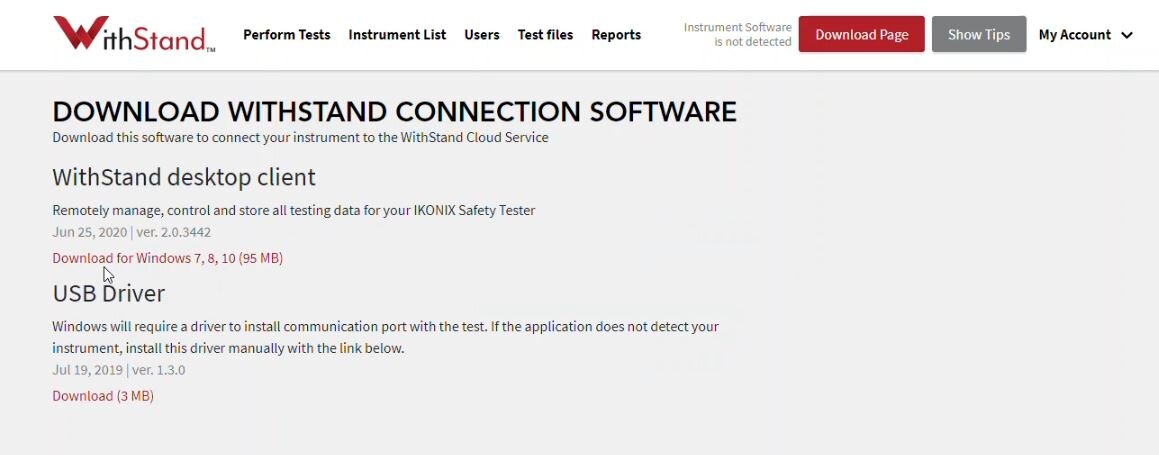The width and height of the screenshot is (1159, 455).
Task: Open the Perform Tests menu
Action: (x=287, y=35)
